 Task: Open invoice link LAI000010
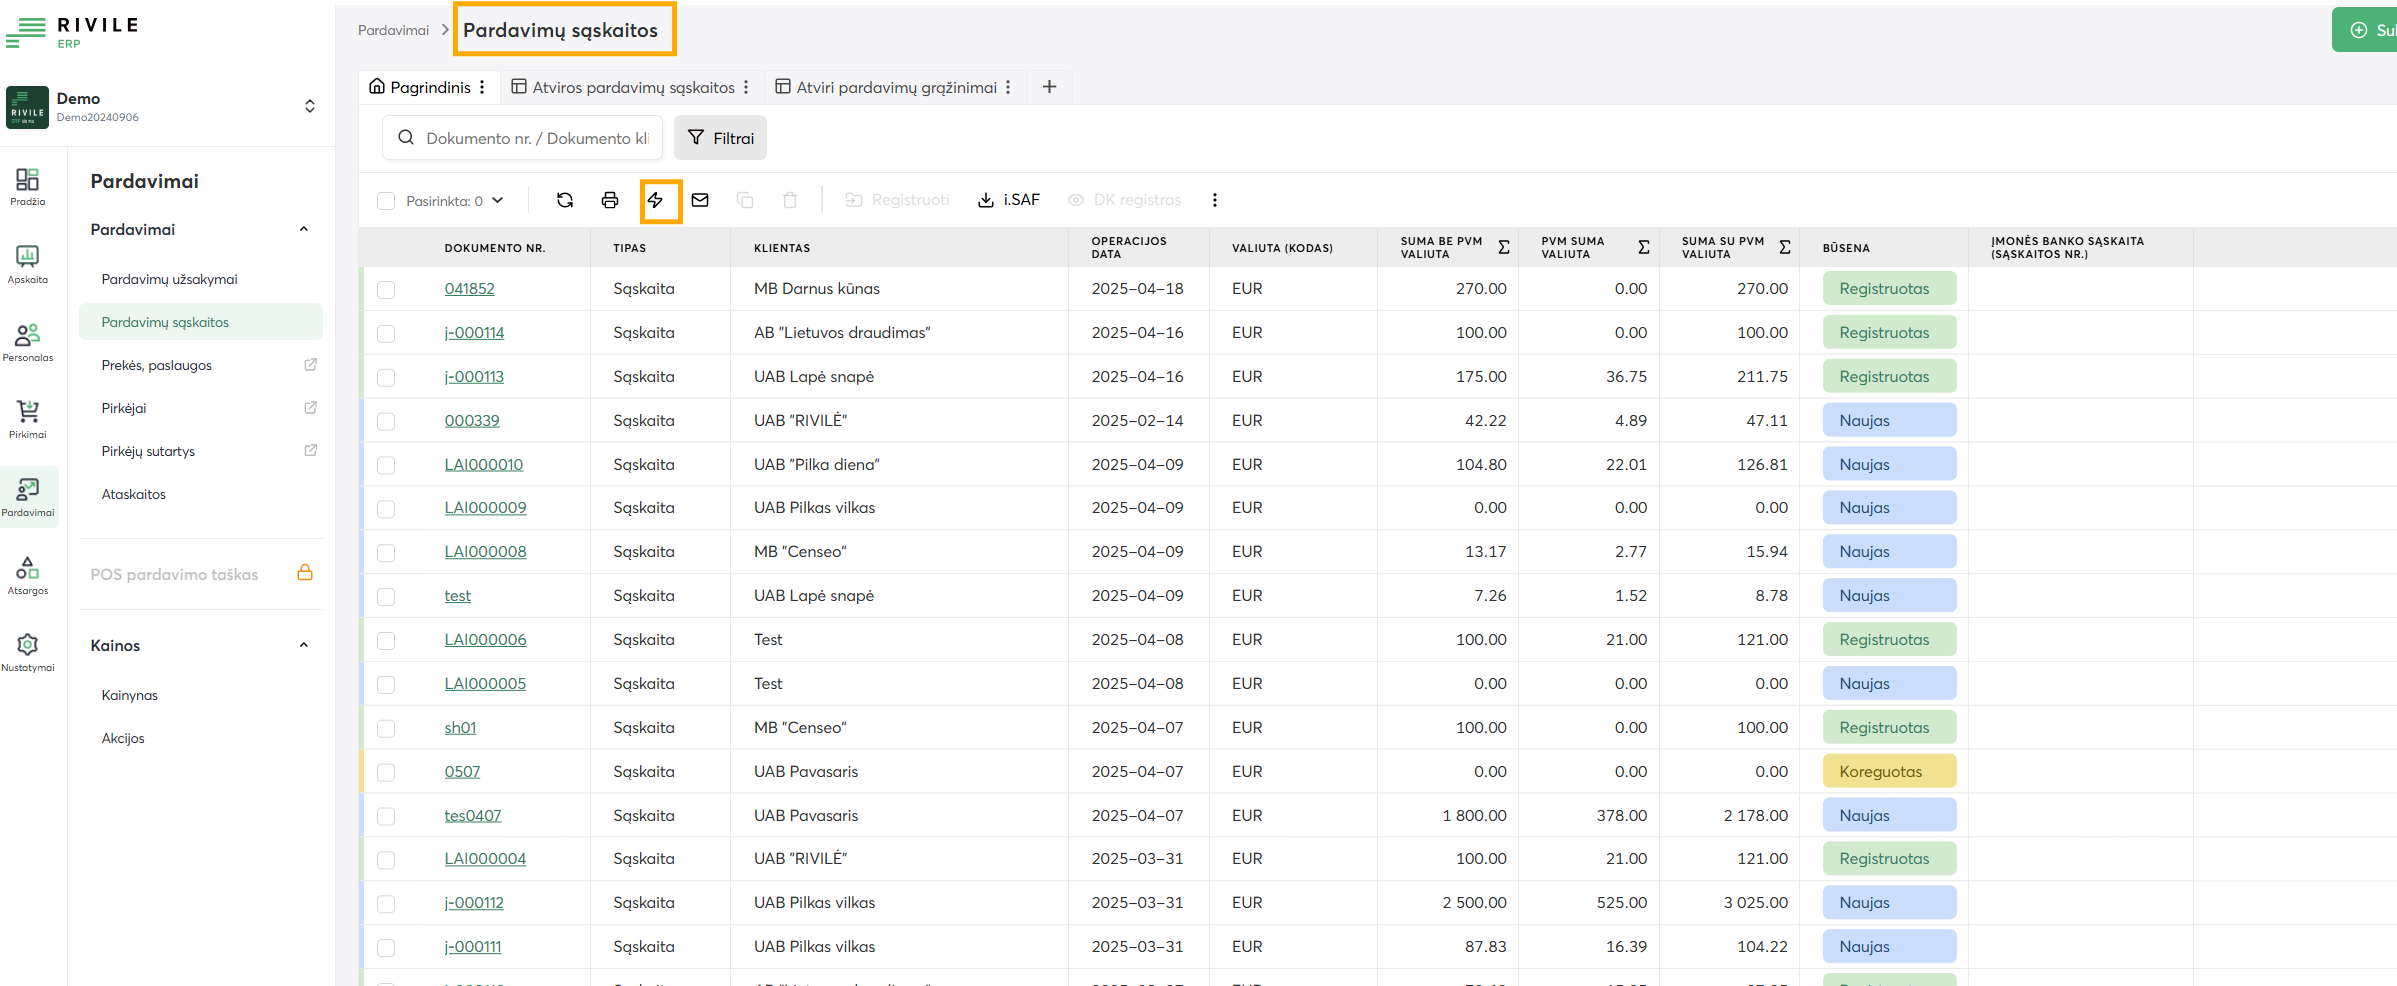484,465
